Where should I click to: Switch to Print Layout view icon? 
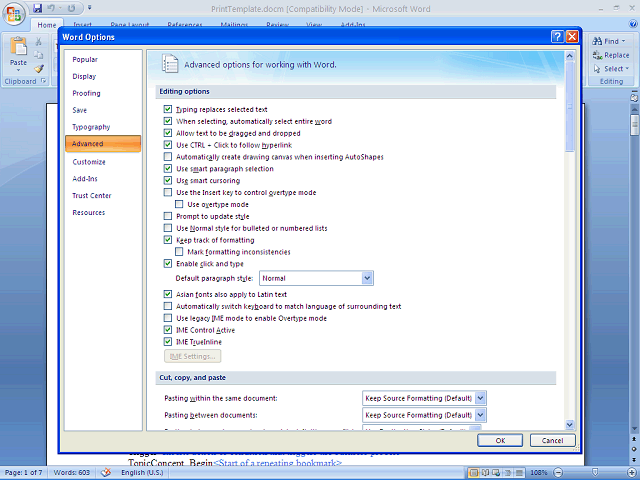tap(474, 473)
